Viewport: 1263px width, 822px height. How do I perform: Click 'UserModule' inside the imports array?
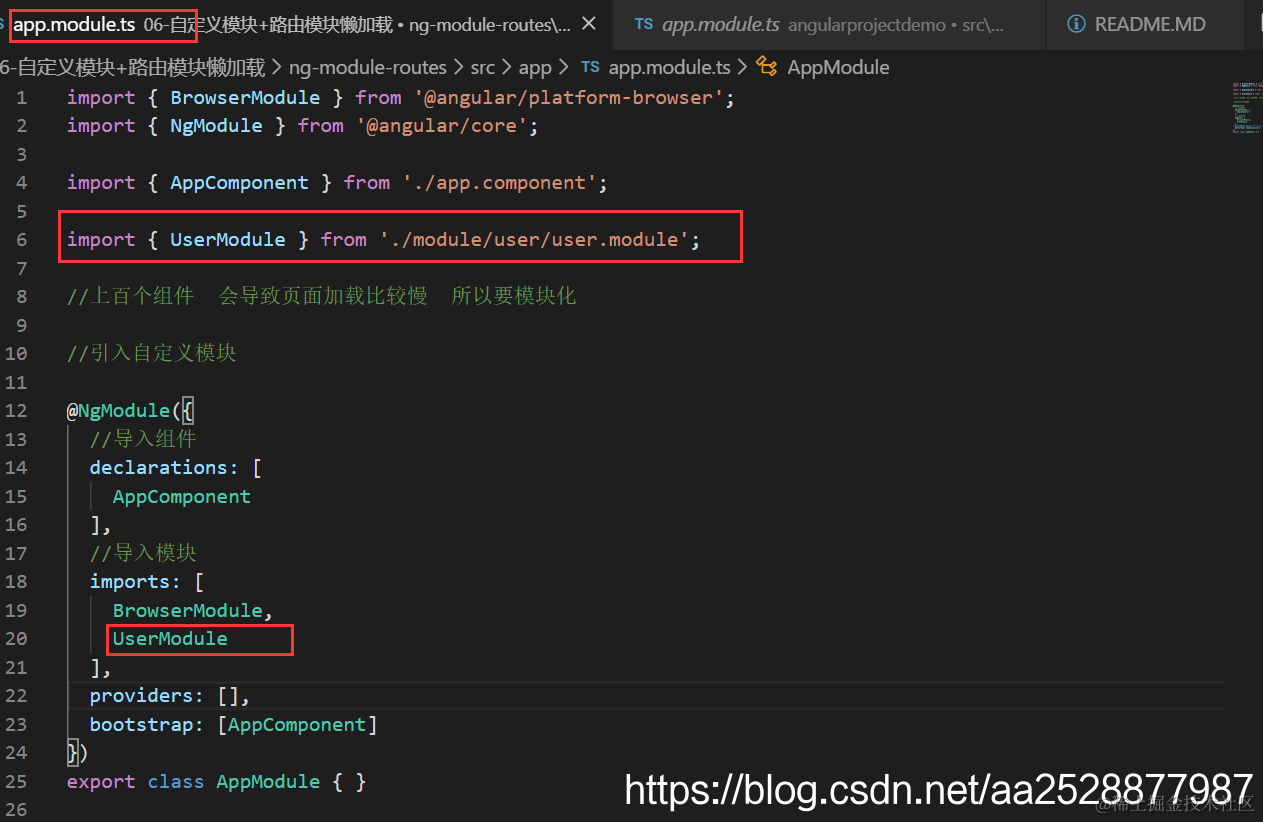170,639
